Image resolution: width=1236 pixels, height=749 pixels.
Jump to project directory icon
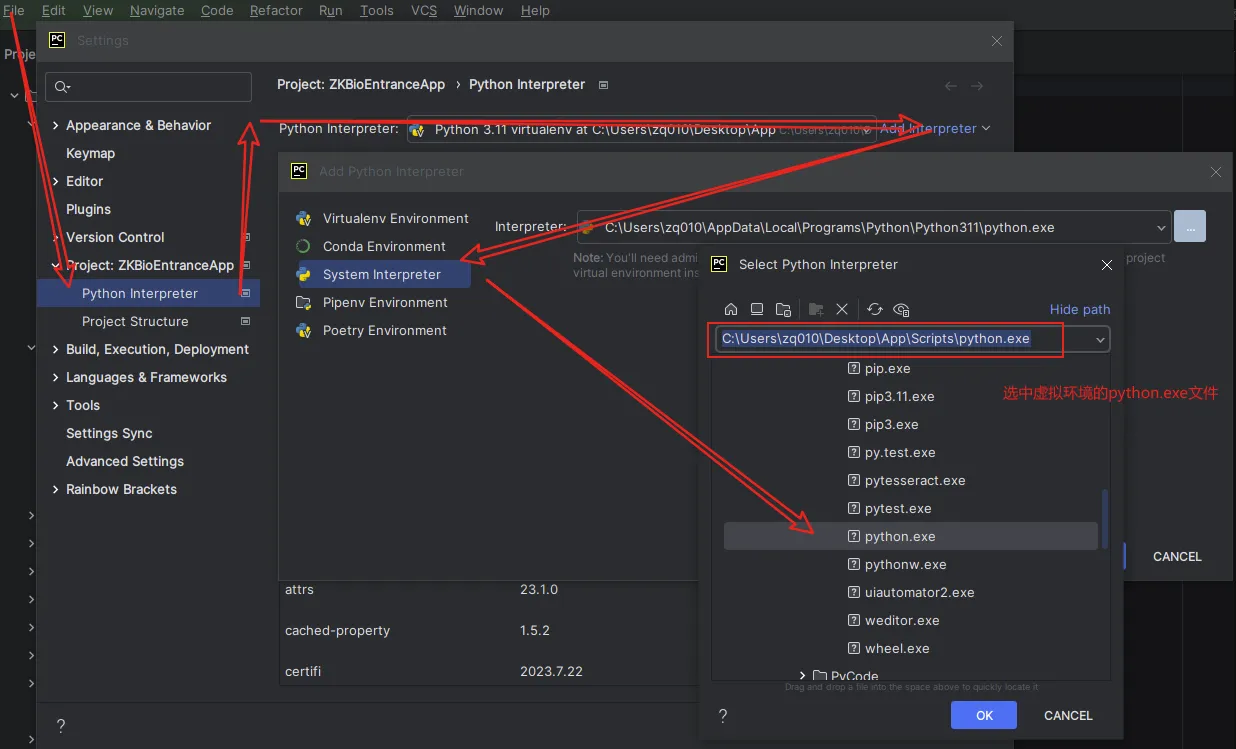783,310
